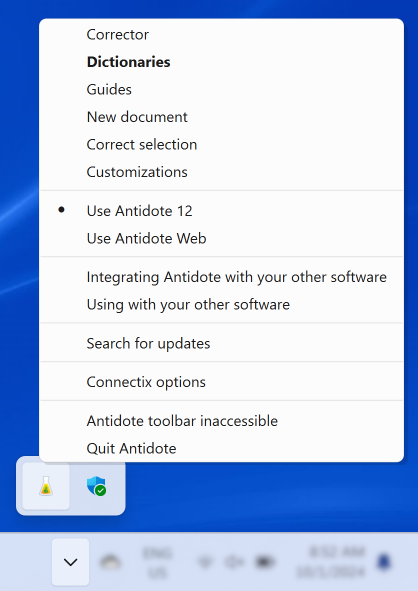Open the notification bell in the taskbar
Viewport: 418px width, 591px height.
click(384, 562)
